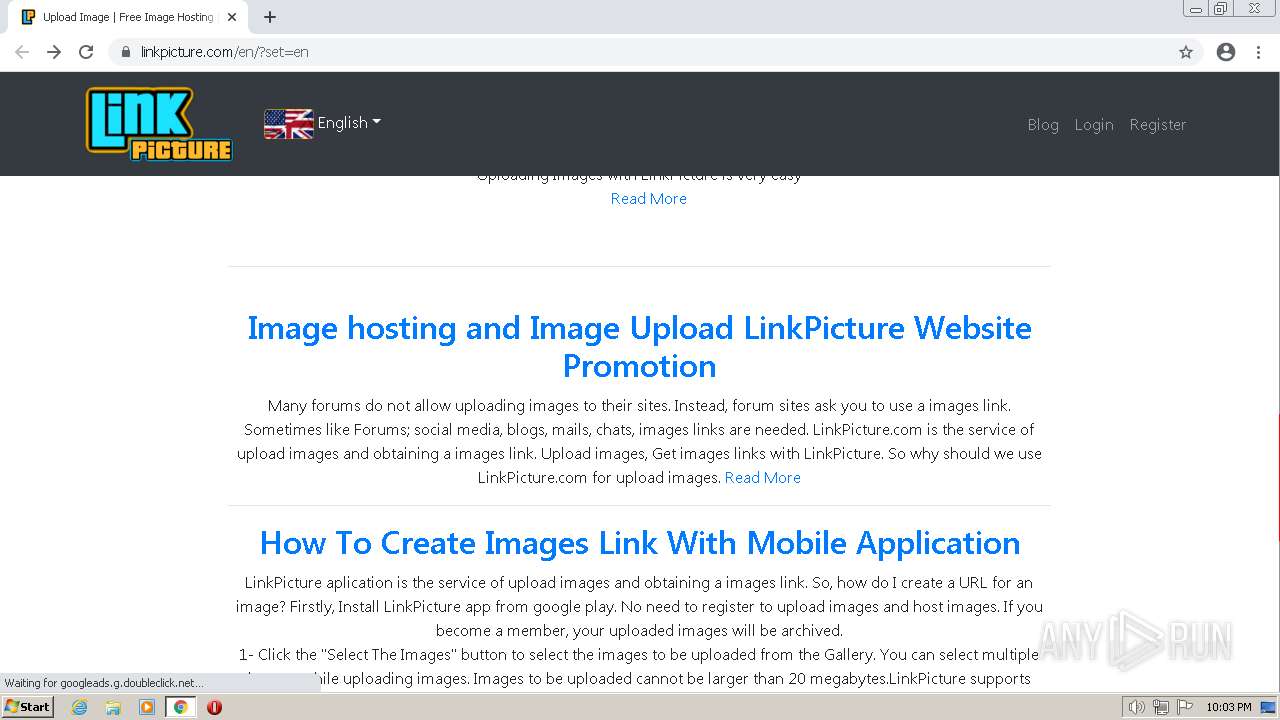Open the English language dropdown
The height and width of the screenshot is (720, 1280).
coord(349,123)
